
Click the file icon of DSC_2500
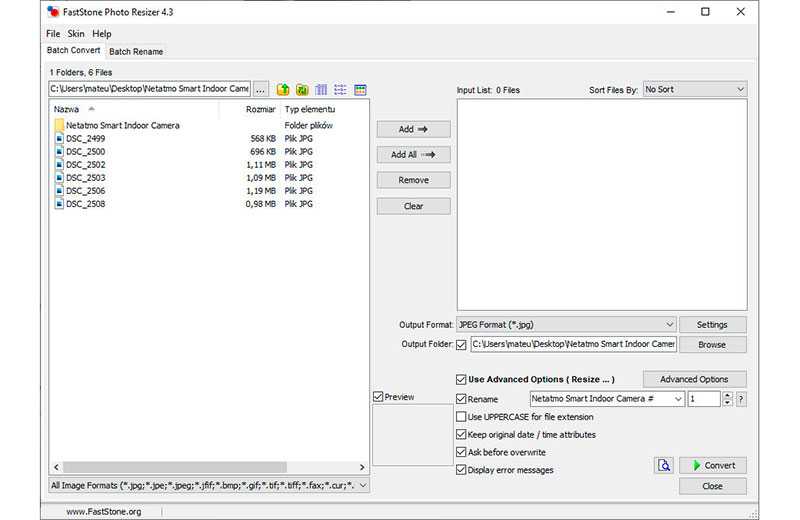pos(59,152)
